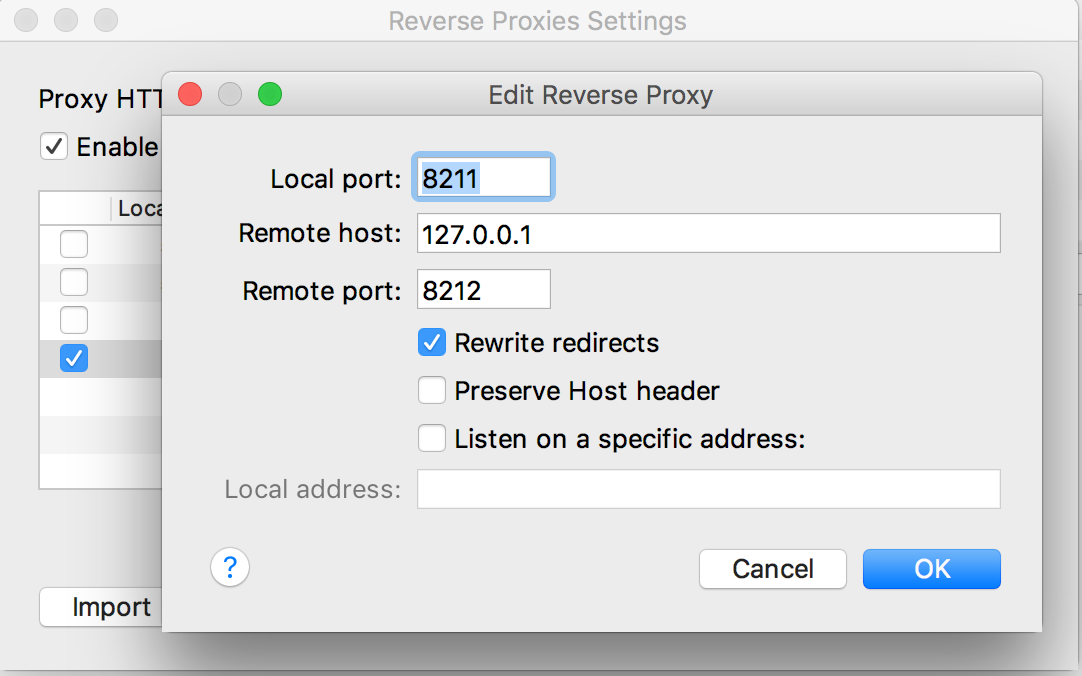The image size is (1082, 676).
Task: Check the first row's checkbox in proxies table
Action: point(74,243)
